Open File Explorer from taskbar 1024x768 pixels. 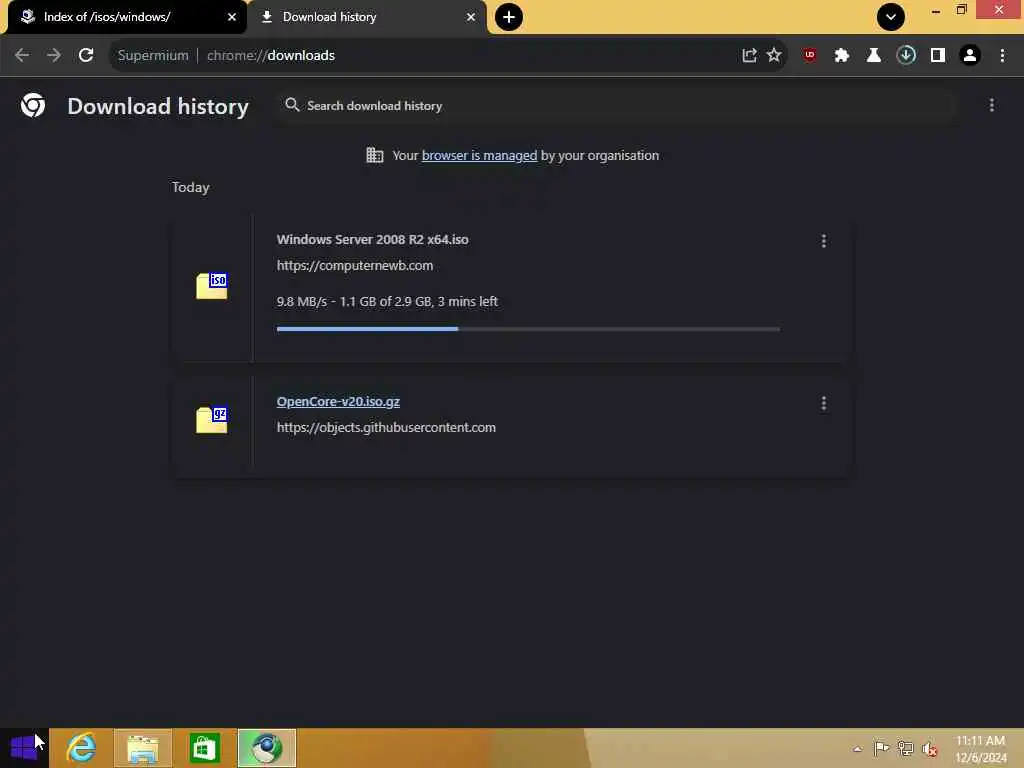click(143, 748)
